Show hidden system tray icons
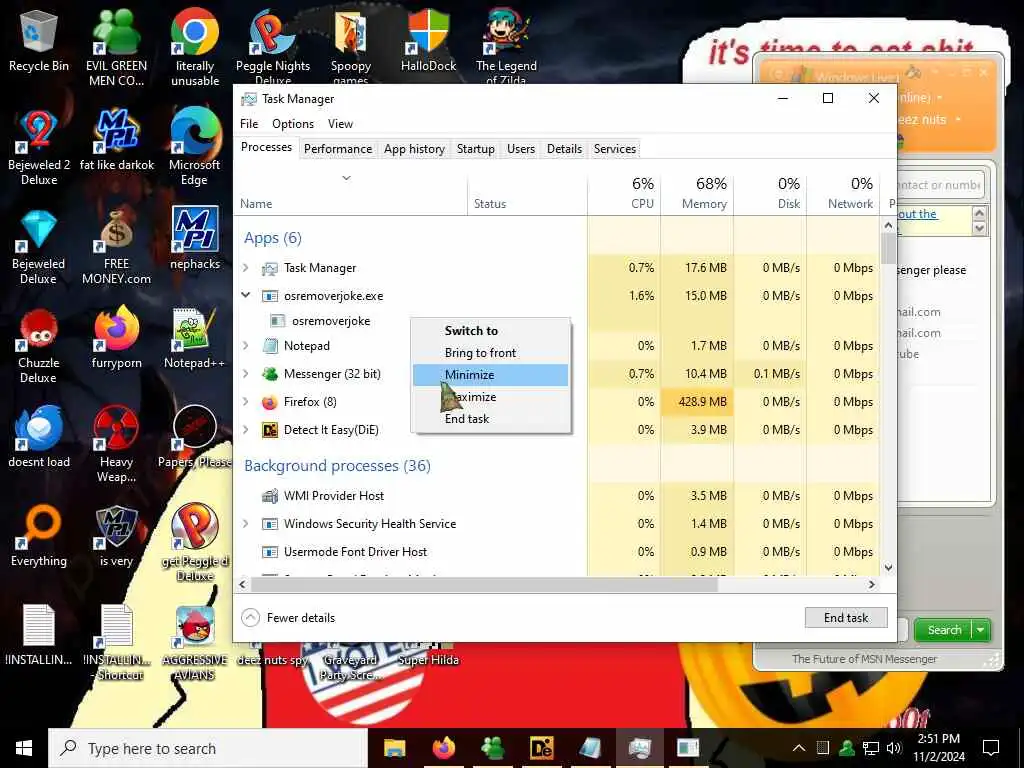Screen dimensions: 1024x768 (799, 748)
